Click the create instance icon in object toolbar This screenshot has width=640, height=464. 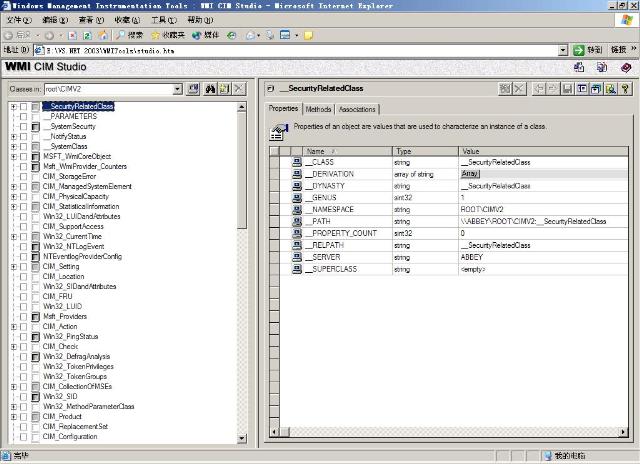pyautogui.click(x=505, y=89)
